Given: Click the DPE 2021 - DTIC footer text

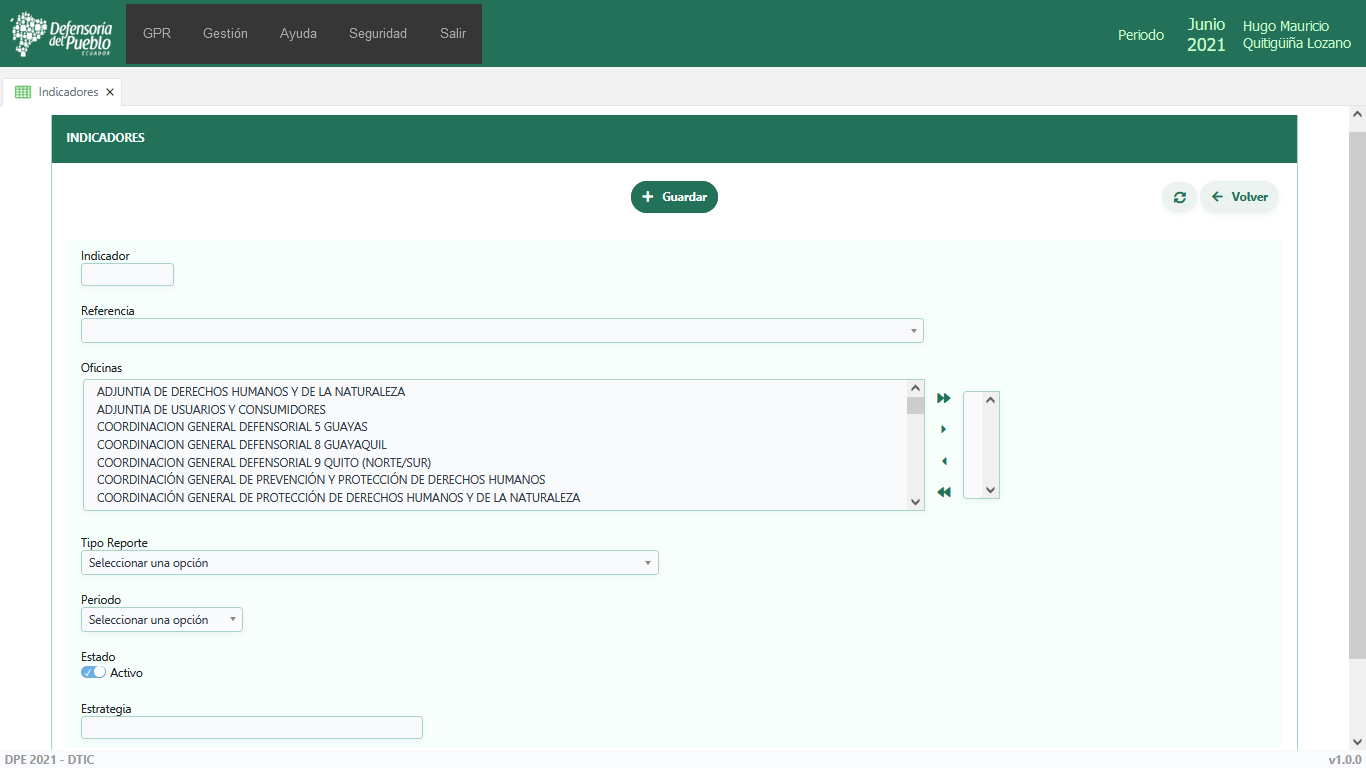Looking at the screenshot, I should pos(49,760).
